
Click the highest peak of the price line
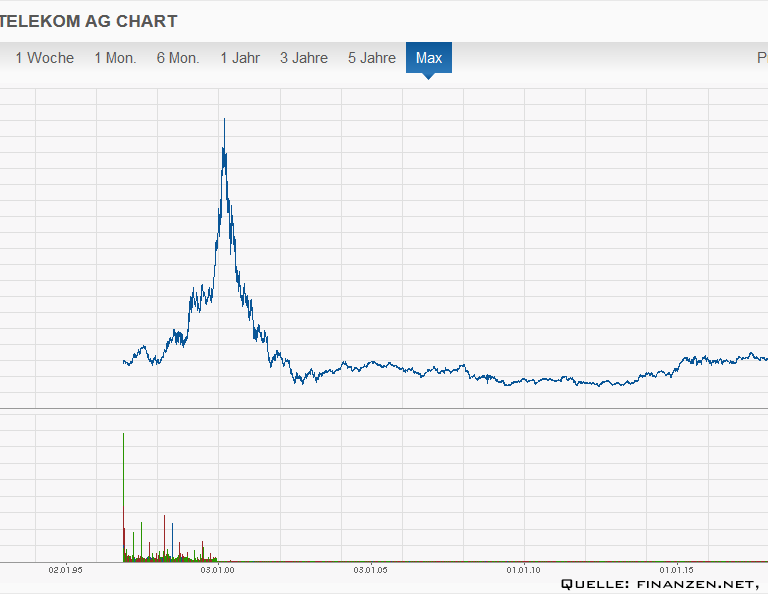(224, 120)
